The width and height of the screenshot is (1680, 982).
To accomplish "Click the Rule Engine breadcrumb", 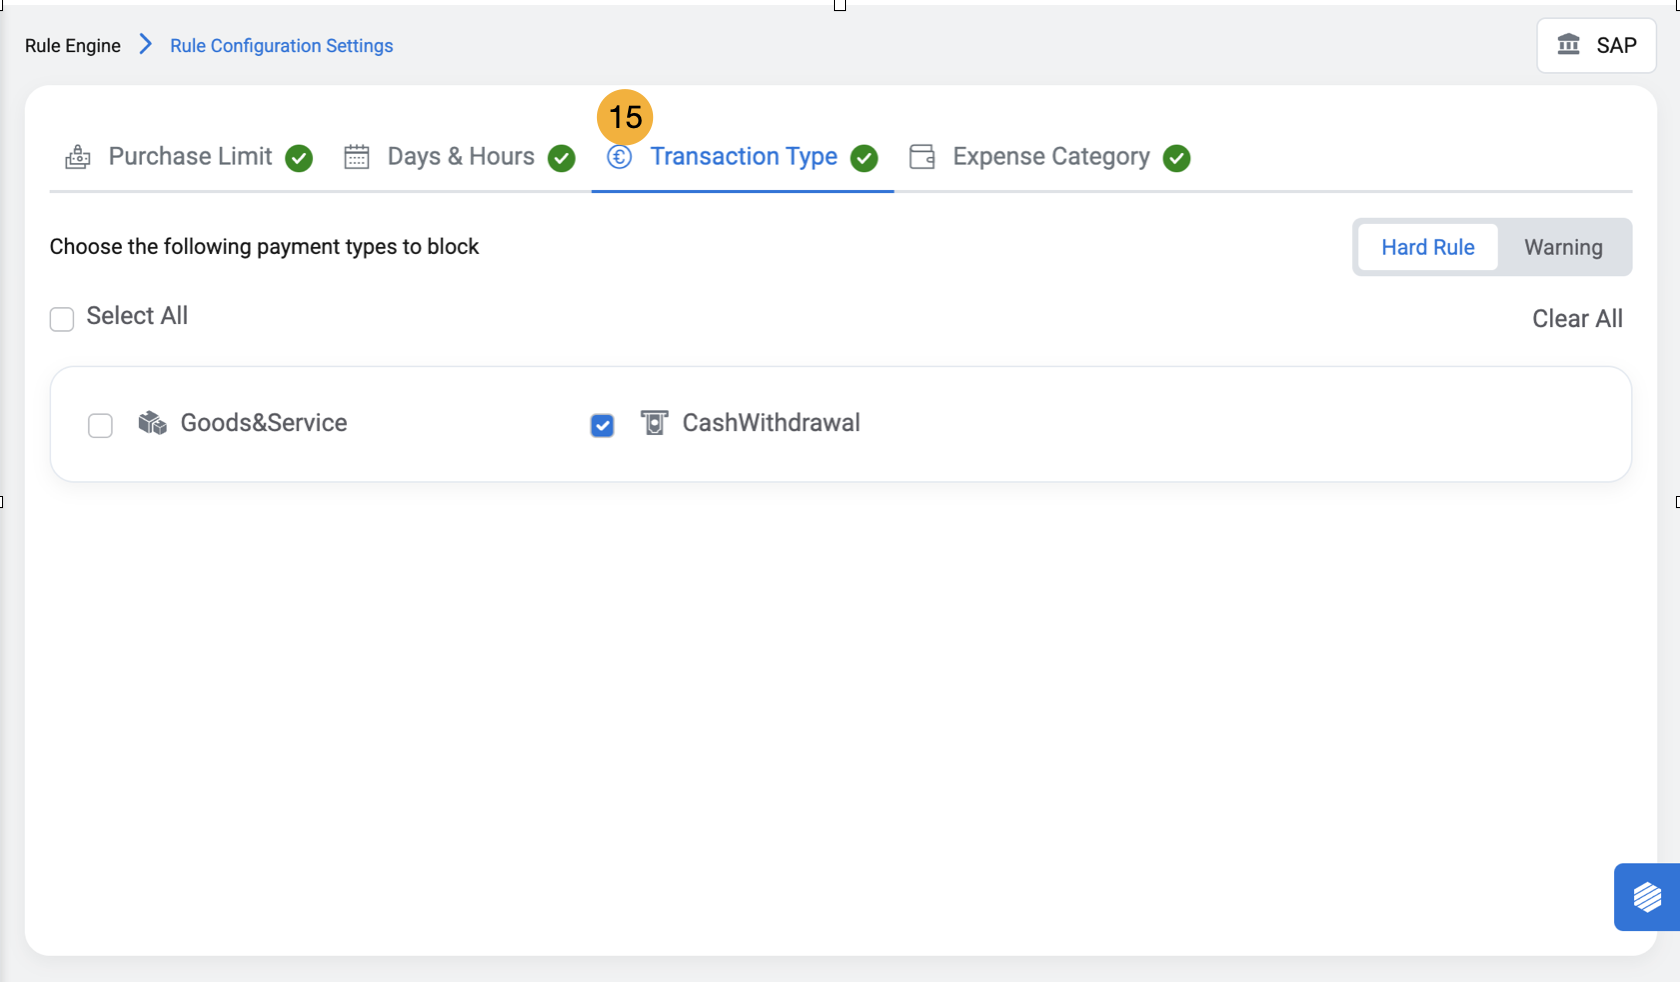I will pos(73,46).
